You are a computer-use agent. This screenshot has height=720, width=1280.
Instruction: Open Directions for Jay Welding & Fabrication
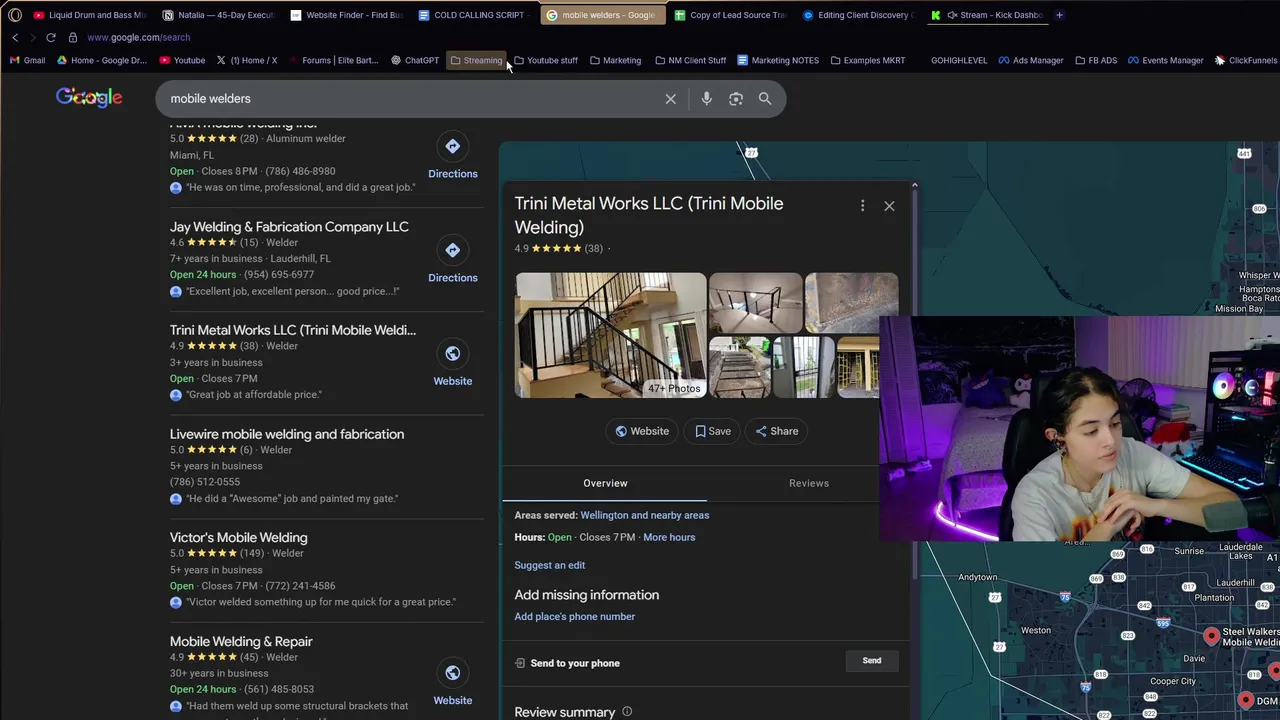pyautogui.click(x=453, y=261)
